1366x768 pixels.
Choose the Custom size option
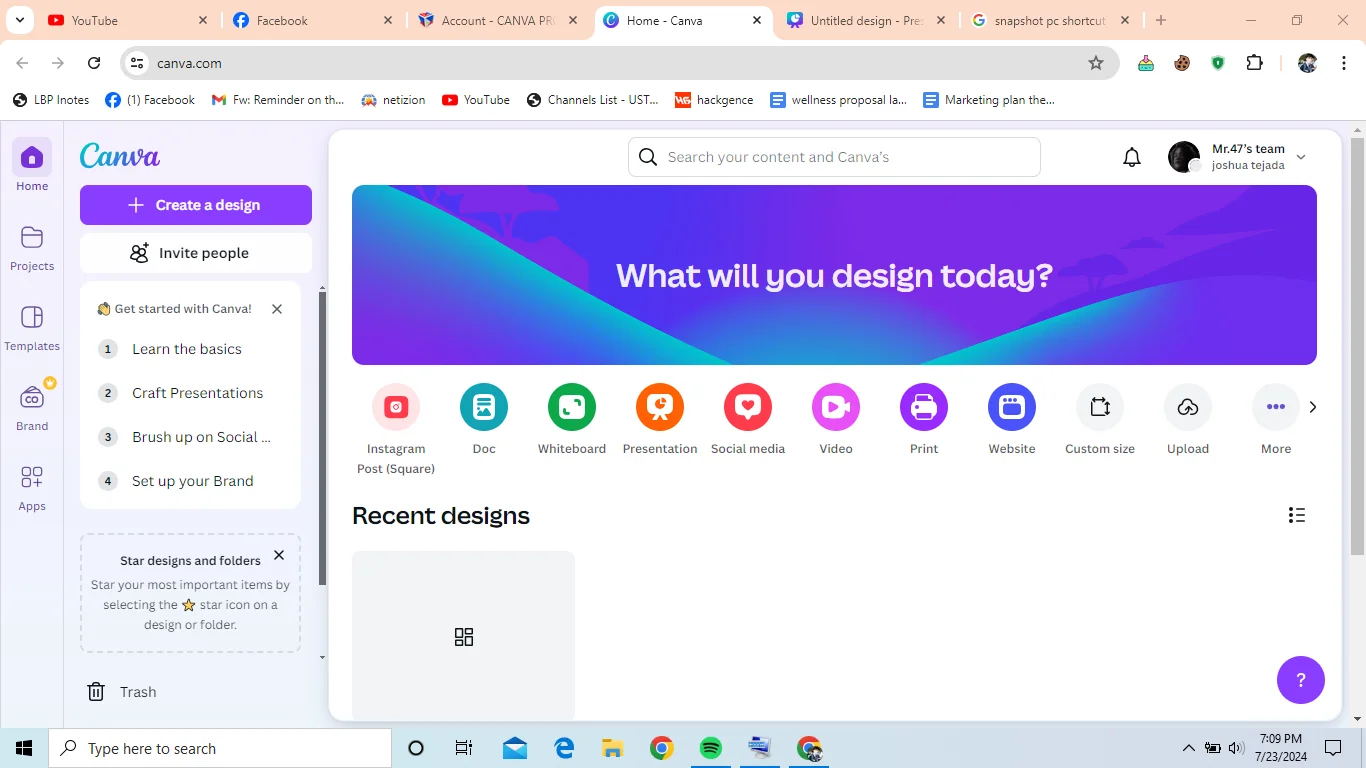[1100, 407]
